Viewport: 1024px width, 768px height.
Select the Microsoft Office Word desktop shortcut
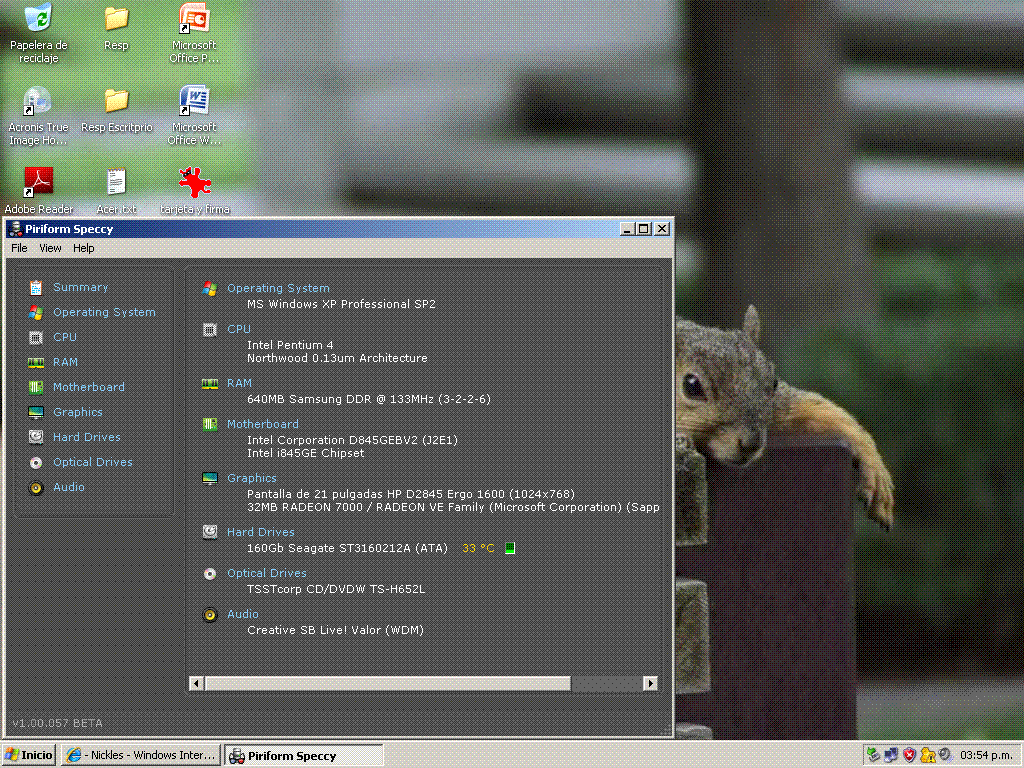point(194,116)
